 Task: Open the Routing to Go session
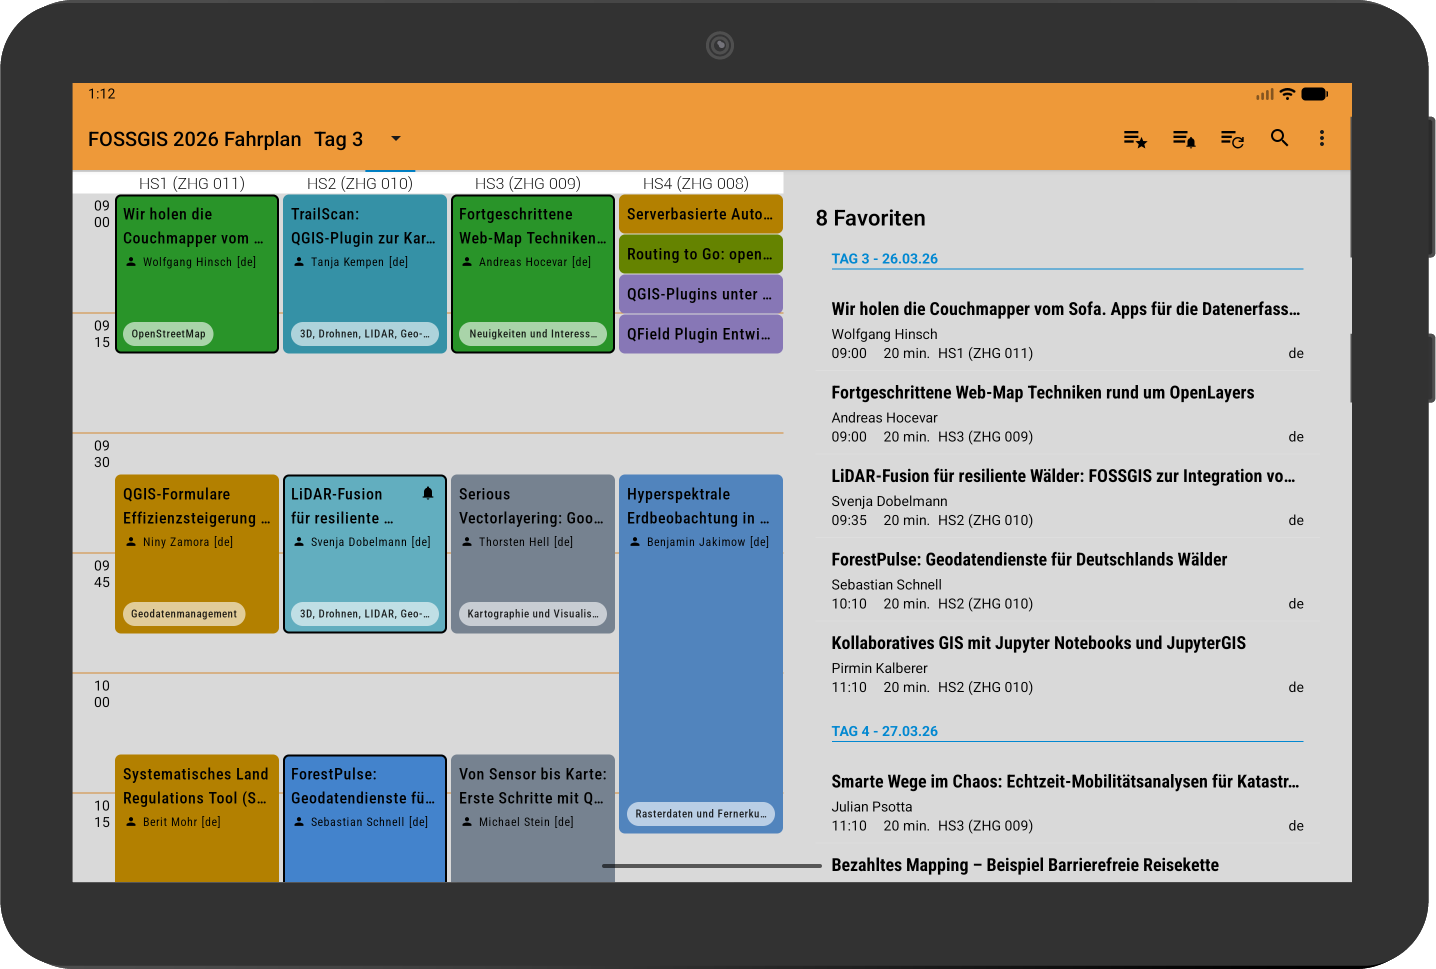[700, 254]
